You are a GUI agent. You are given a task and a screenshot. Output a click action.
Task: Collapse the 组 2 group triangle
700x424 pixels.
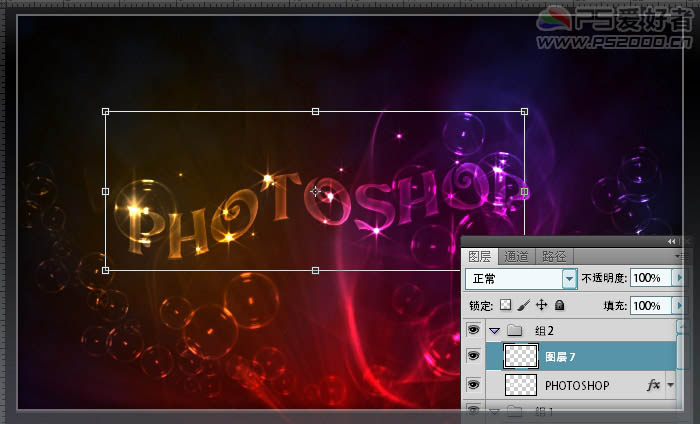[x=494, y=330]
